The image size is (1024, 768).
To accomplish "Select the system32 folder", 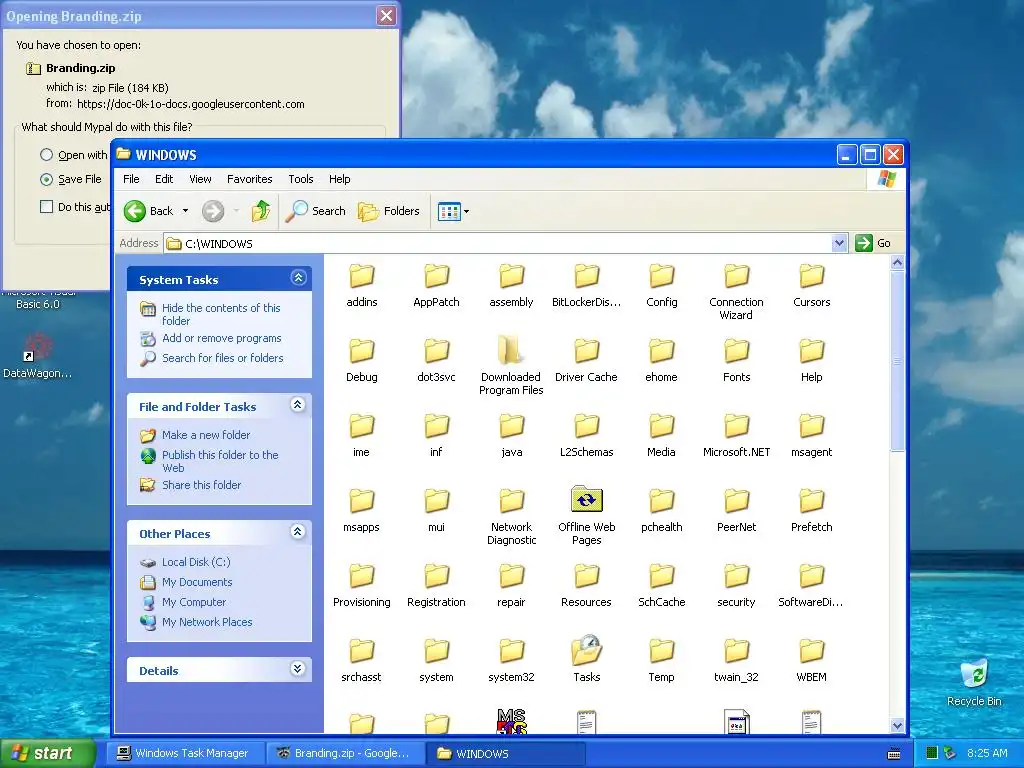I will tap(511, 661).
